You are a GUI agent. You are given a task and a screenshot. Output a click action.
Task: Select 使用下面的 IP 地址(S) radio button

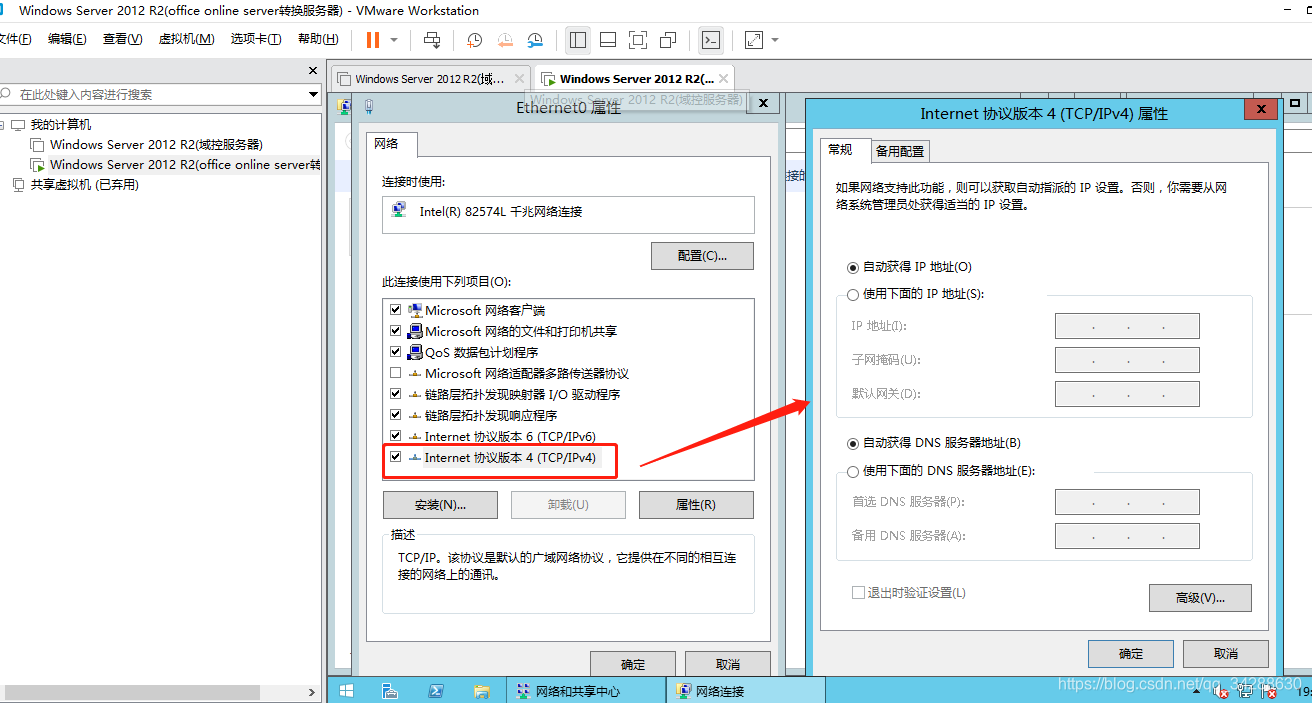[853, 294]
